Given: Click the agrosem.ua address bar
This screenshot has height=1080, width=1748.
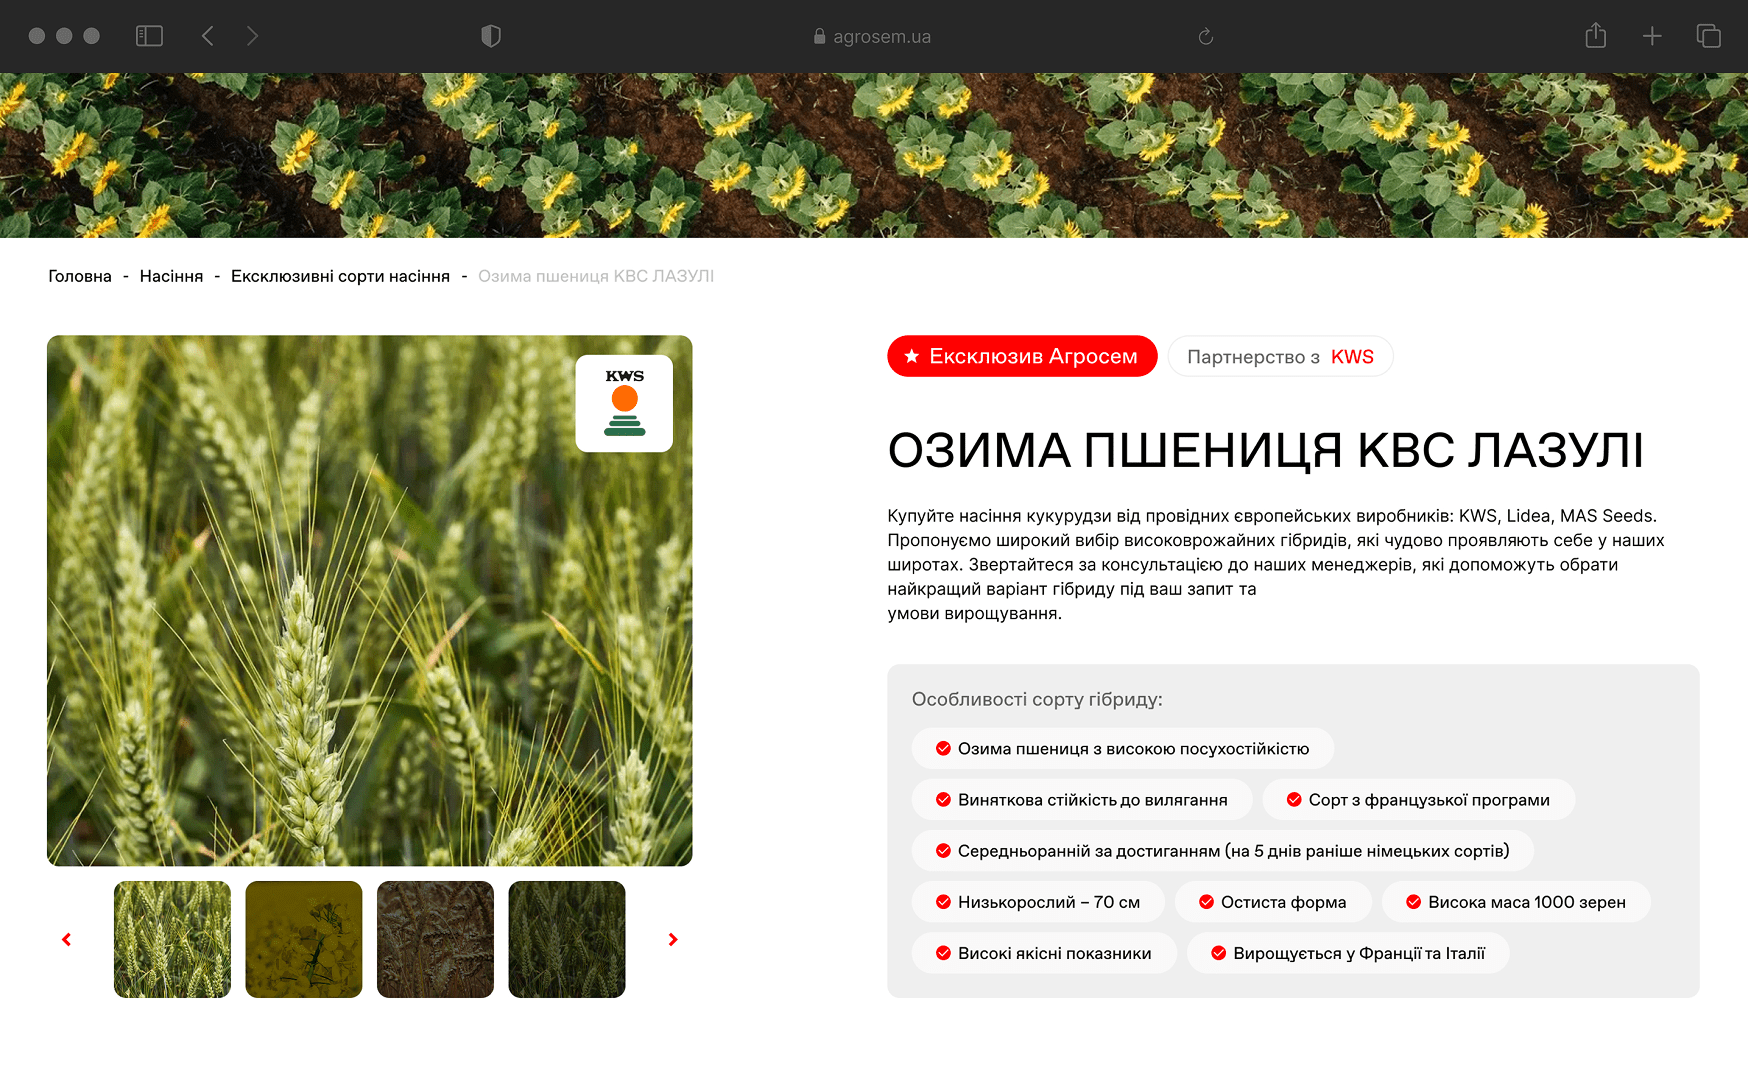Looking at the screenshot, I should click(873, 37).
